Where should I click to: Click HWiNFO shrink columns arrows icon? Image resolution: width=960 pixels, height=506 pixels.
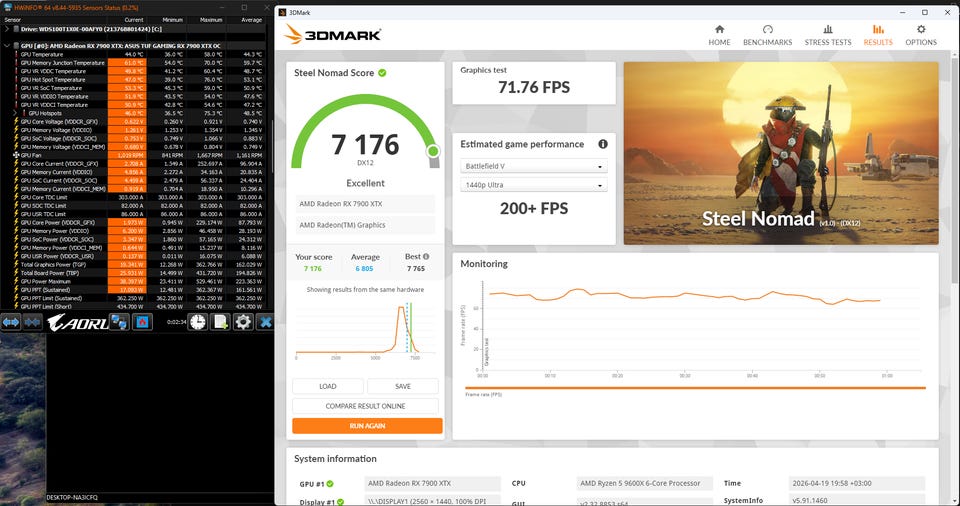point(32,322)
